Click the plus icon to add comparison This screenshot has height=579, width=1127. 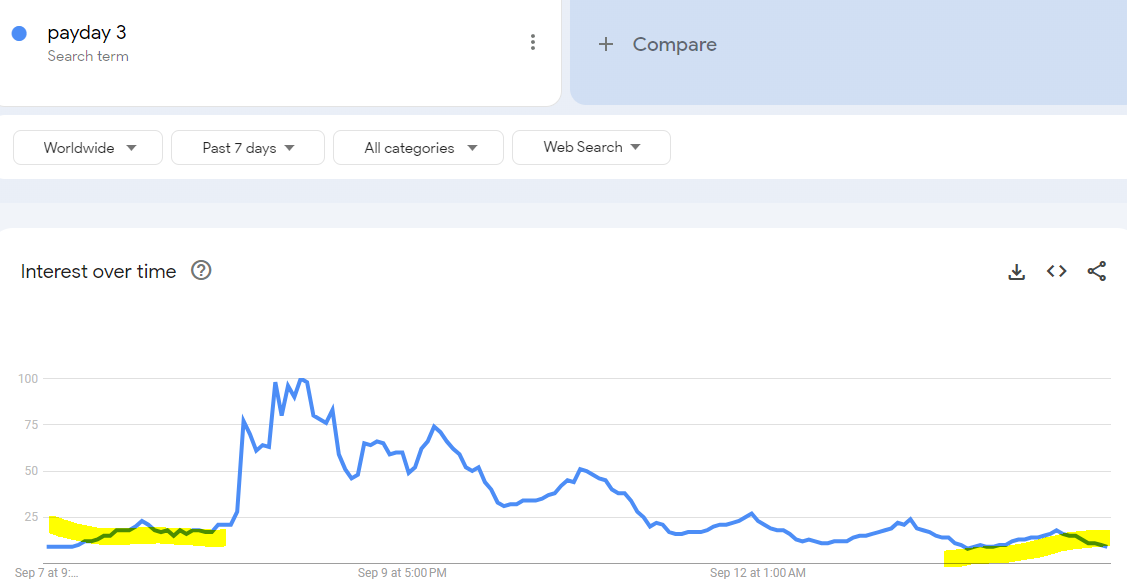click(606, 45)
